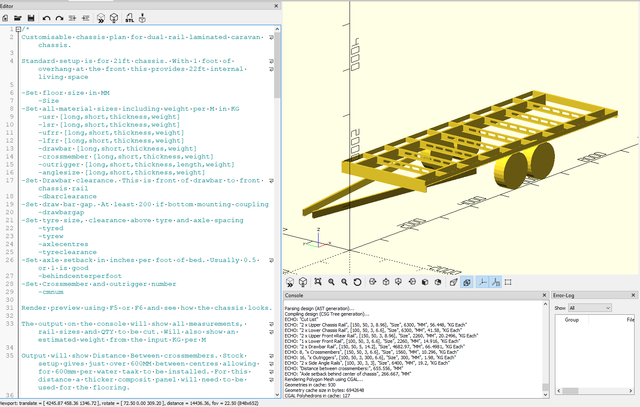Image resolution: width=640 pixels, height=407 pixels.
Task: Click the '-behindcenterperfoot' line
Action: 80,276
